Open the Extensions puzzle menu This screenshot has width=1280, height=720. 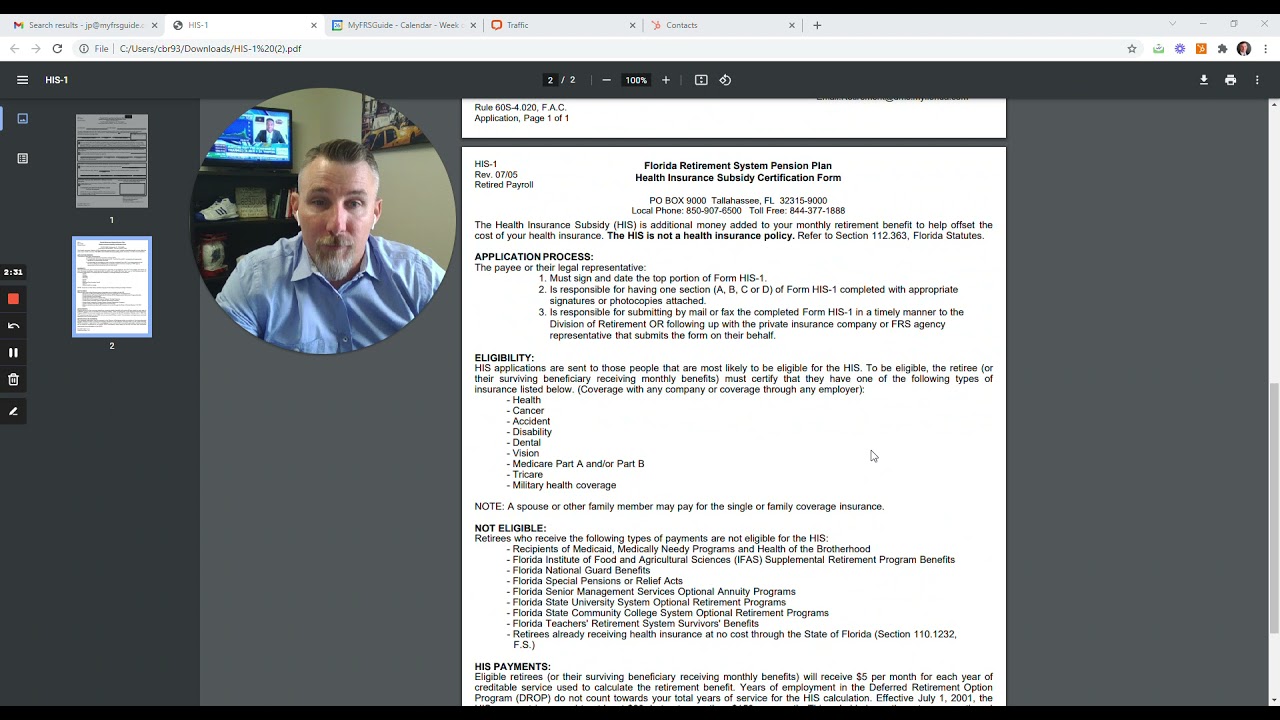(x=1222, y=48)
